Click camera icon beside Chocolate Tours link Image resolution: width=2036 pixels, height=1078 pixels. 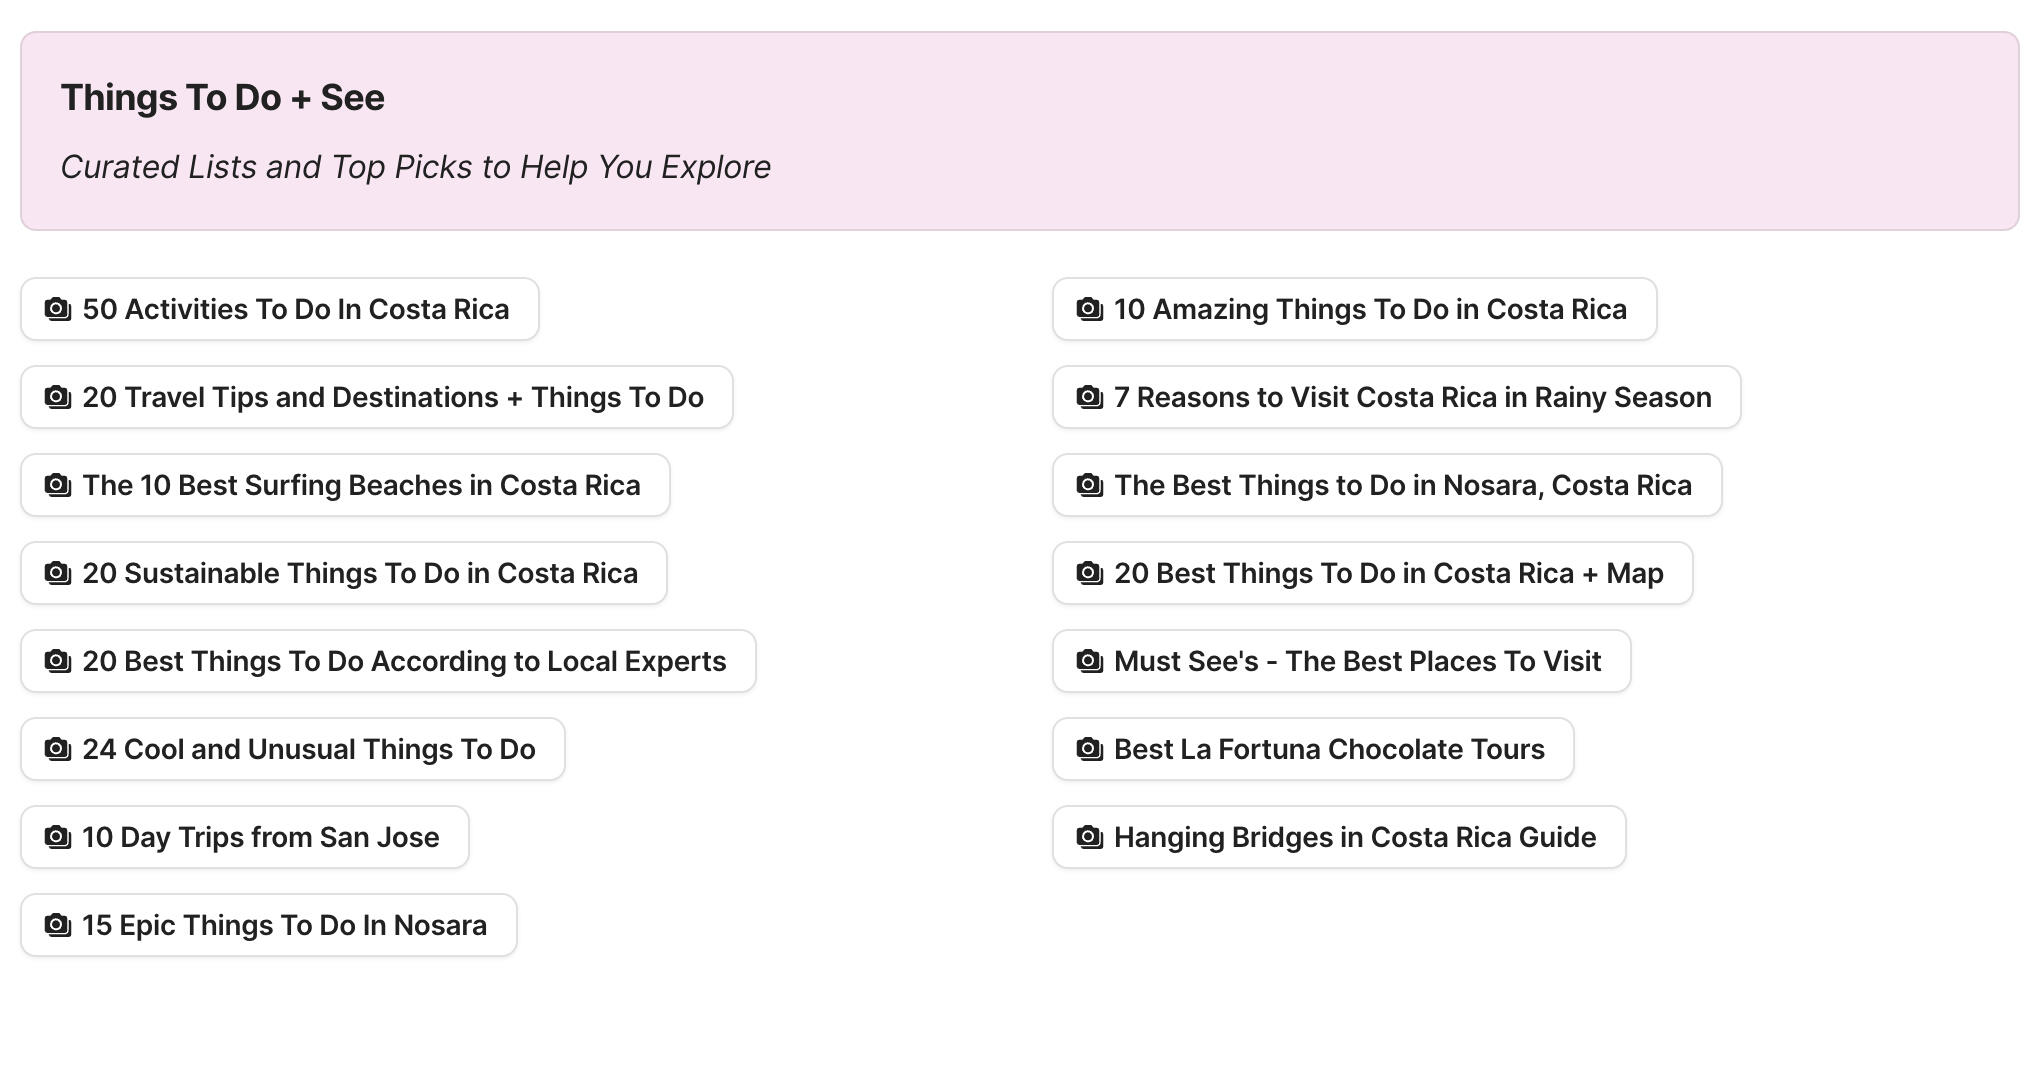pyautogui.click(x=1090, y=749)
